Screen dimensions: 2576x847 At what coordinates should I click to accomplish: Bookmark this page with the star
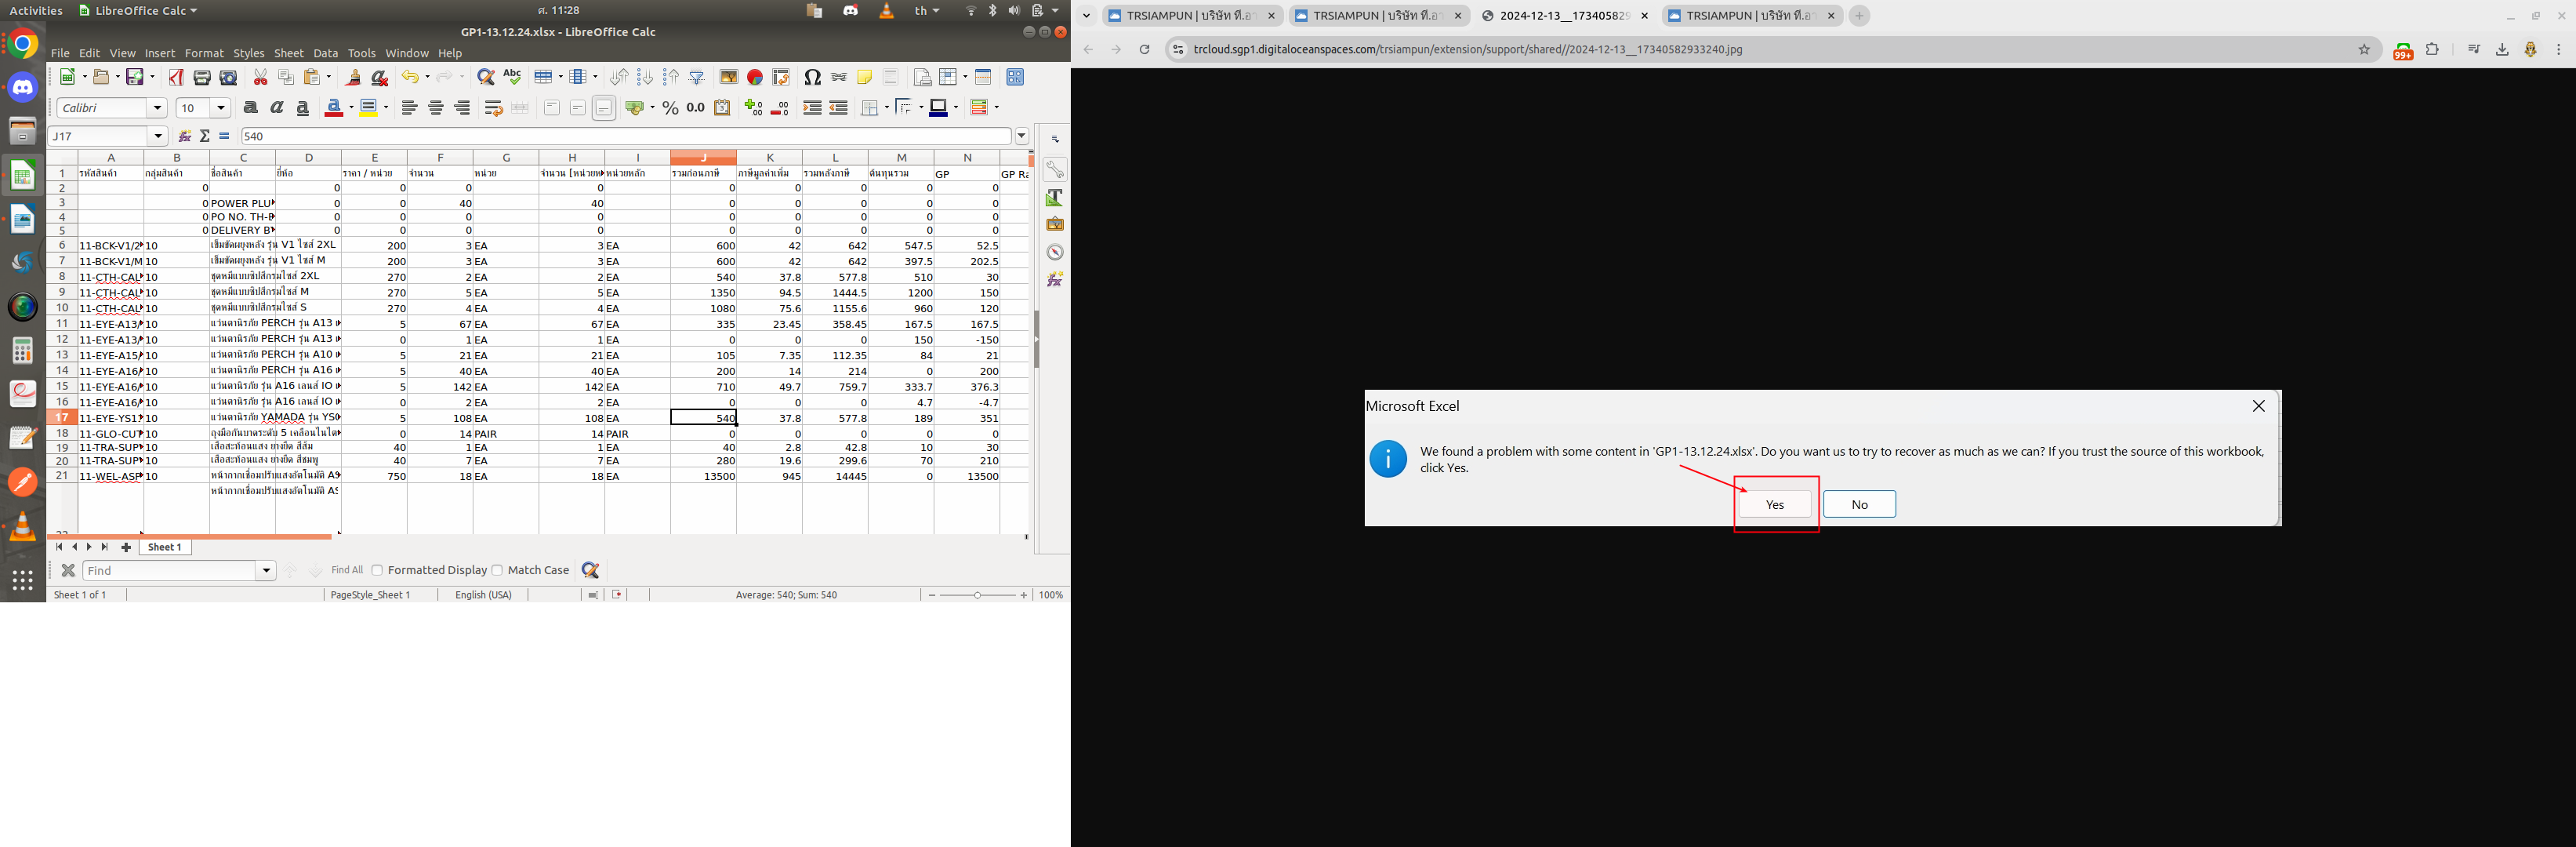(x=2364, y=49)
